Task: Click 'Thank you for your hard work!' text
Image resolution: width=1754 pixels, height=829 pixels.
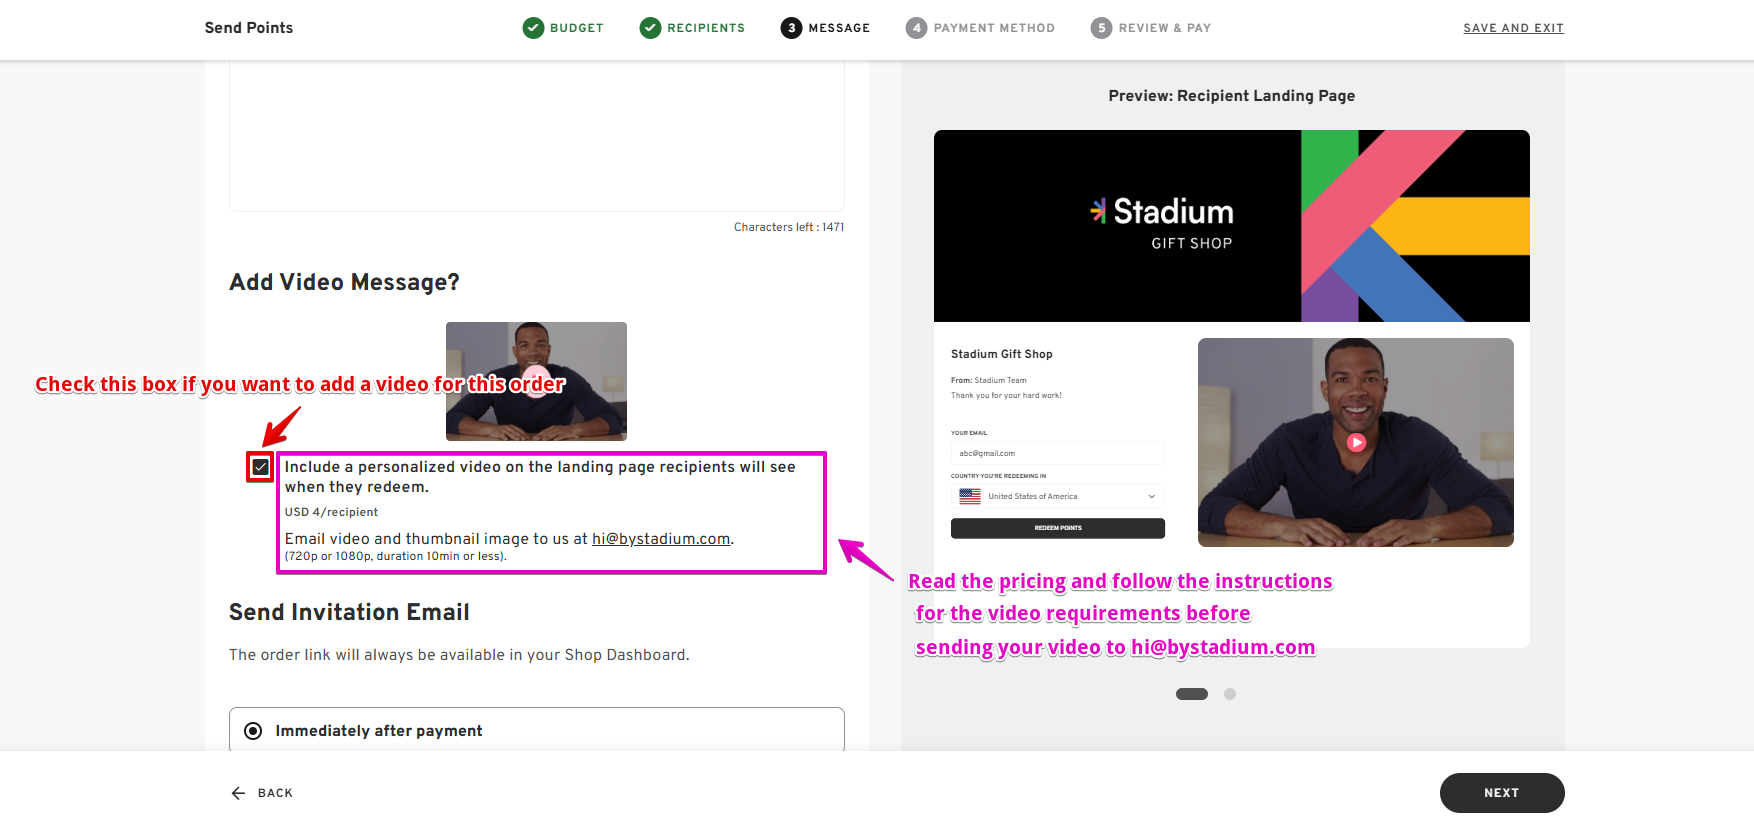Action: [1006, 395]
